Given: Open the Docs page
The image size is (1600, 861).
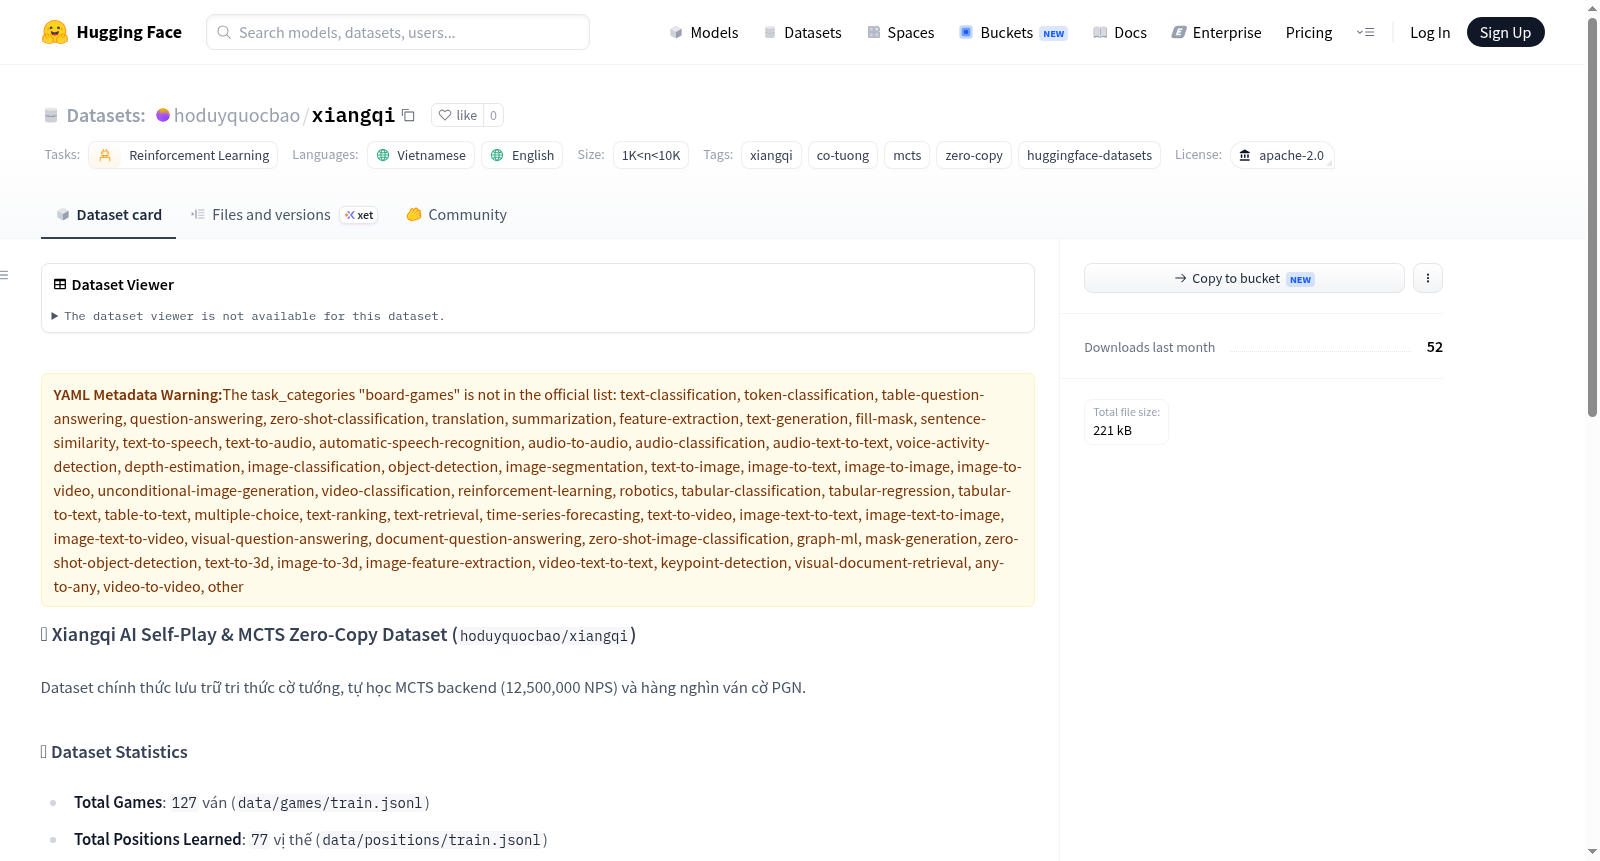Looking at the screenshot, I should click(x=1120, y=32).
